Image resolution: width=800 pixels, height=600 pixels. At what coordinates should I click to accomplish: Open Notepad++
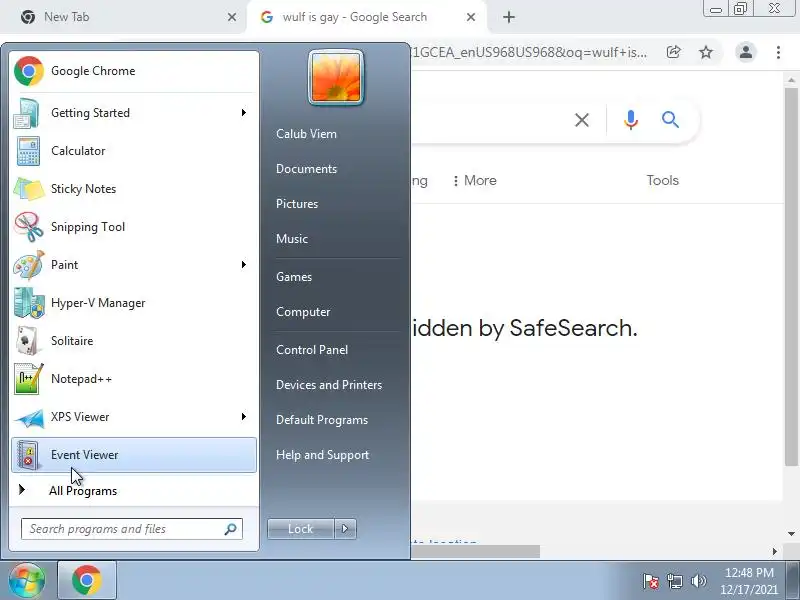point(134,379)
